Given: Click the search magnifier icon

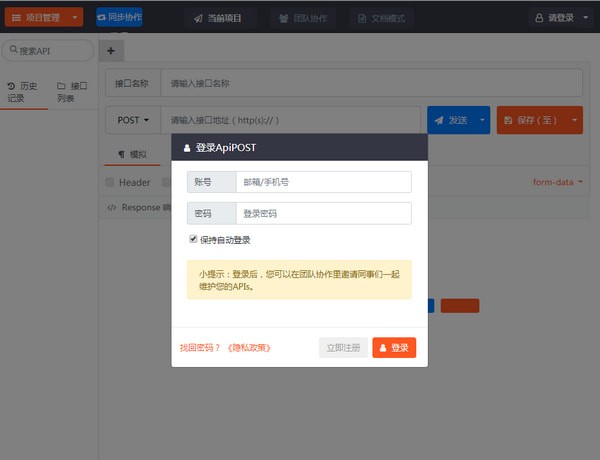Looking at the screenshot, I should point(13,49).
